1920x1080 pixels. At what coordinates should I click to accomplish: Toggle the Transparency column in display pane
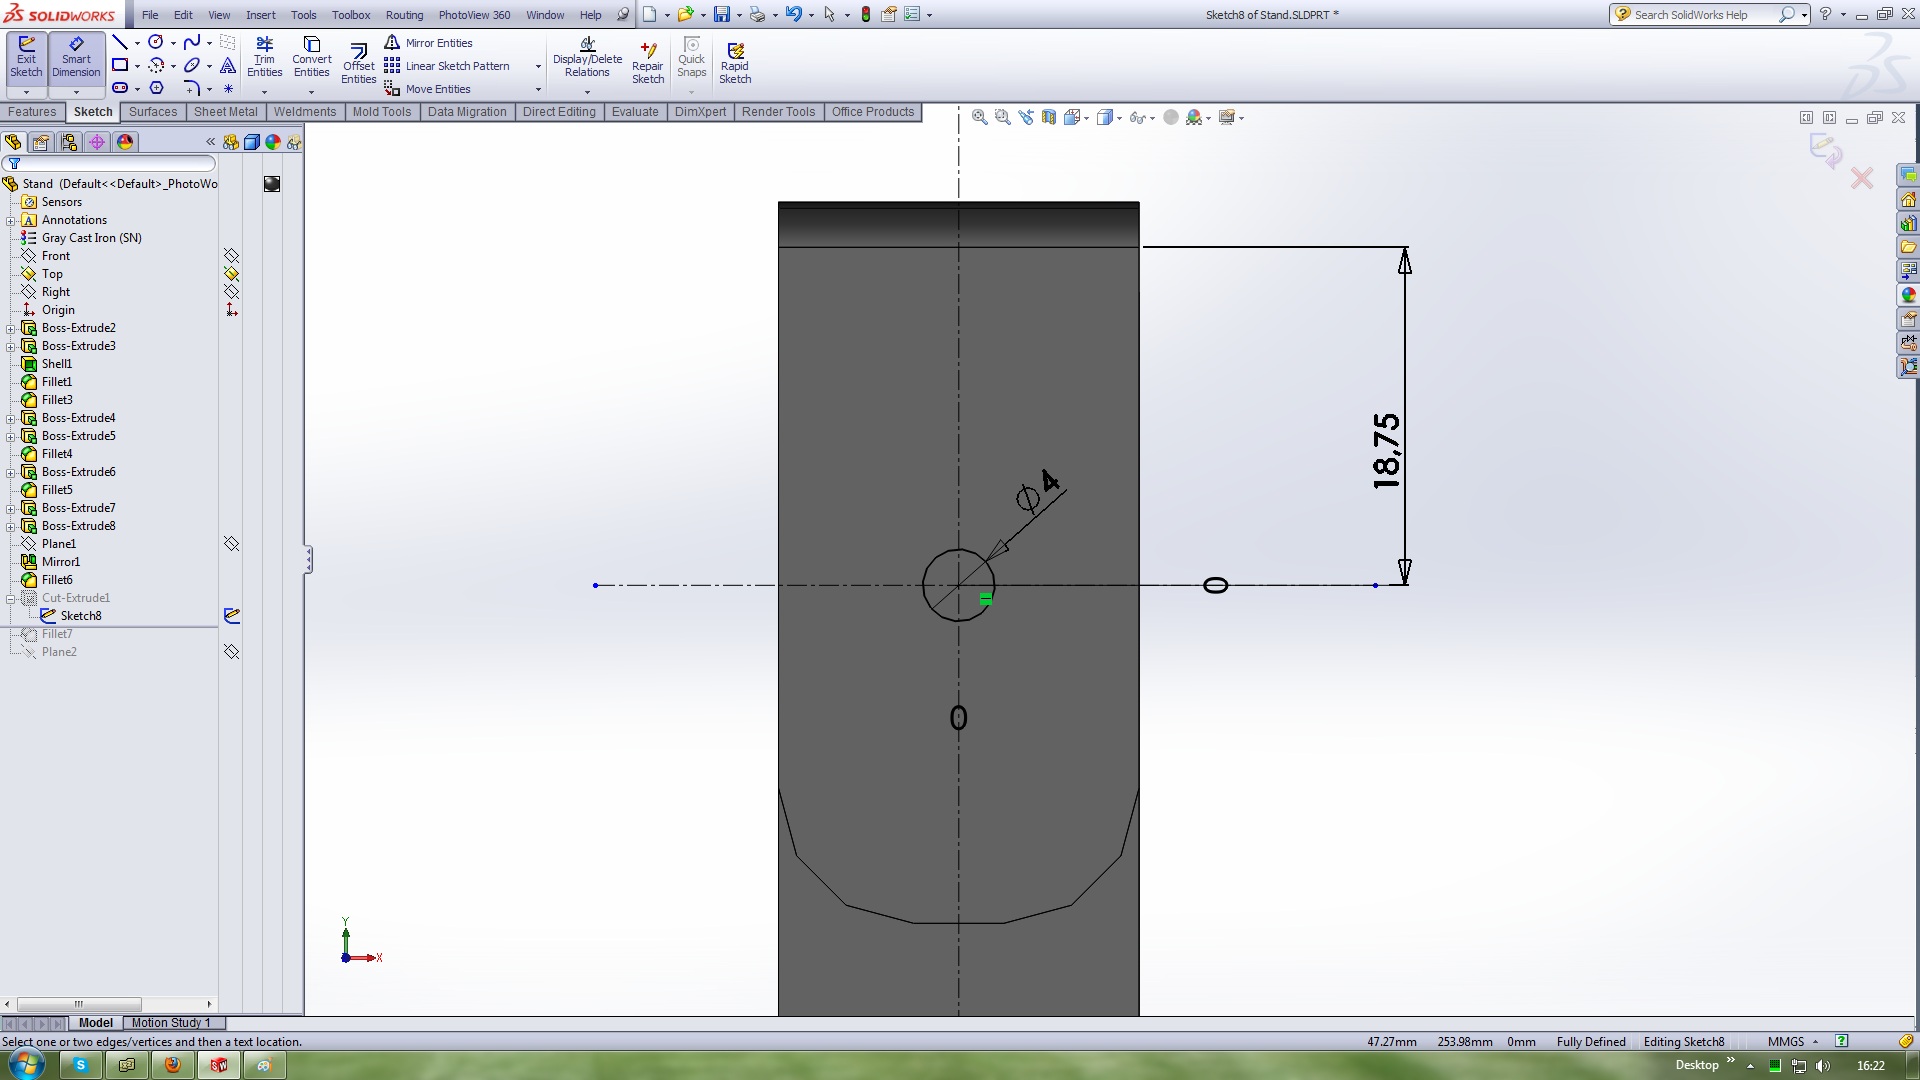pos(294,142)
